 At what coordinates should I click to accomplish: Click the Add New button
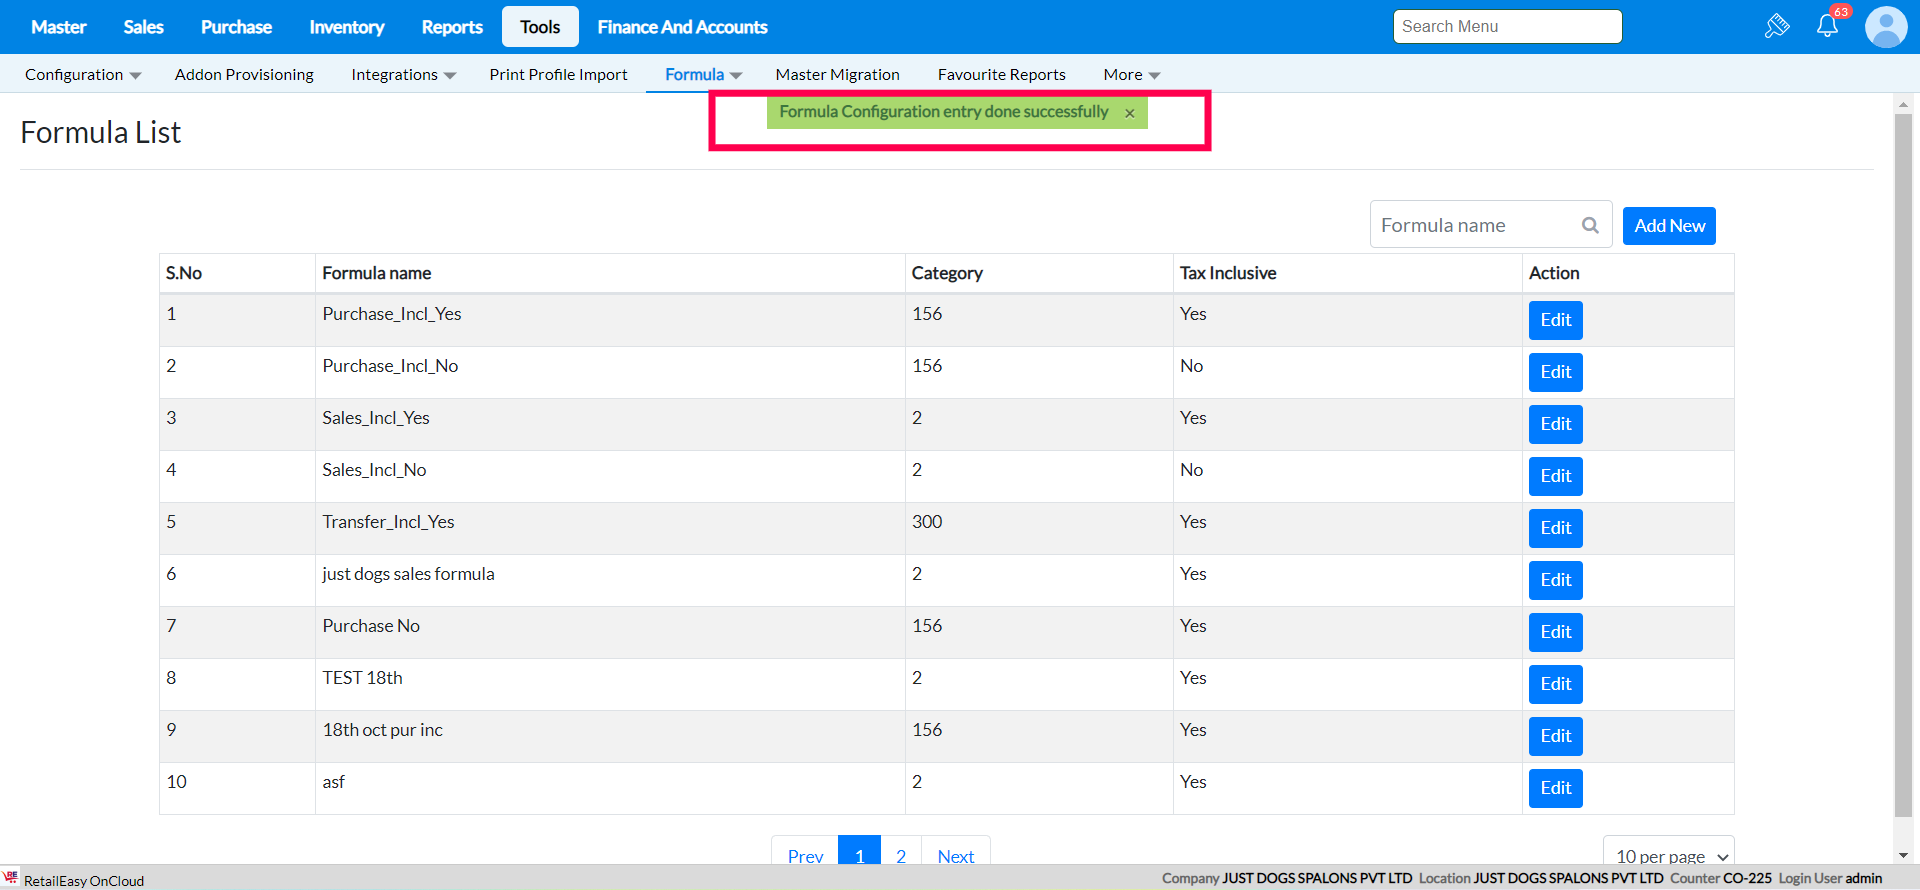1669,226
